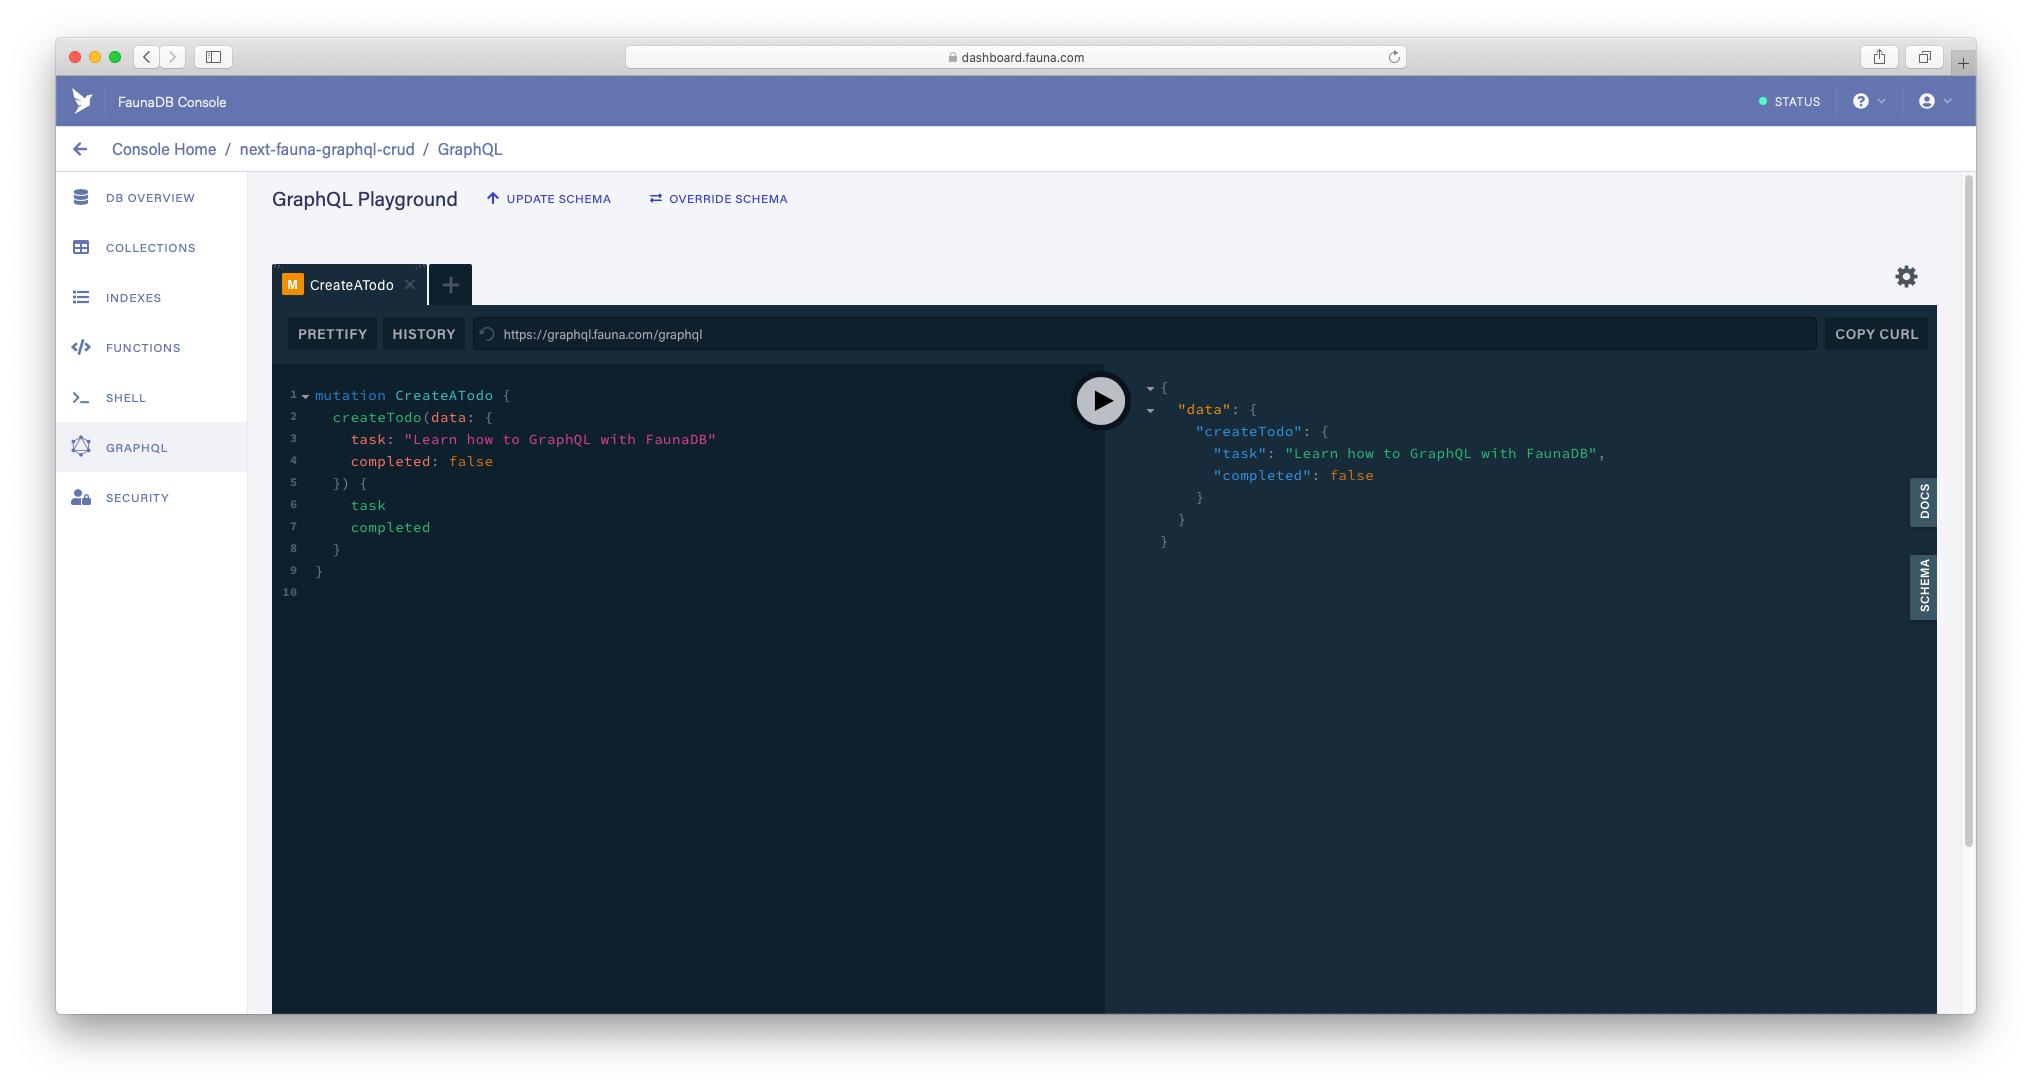Open the DOCS side panel
The image size is (2032, 1088).
pos(1922,502)
